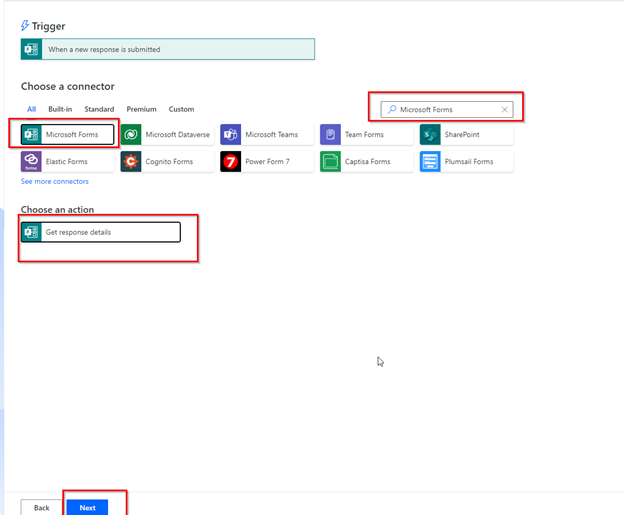Click the Choose a connector heading
Viewport: 624px width, 515px height.
point(68,86)
